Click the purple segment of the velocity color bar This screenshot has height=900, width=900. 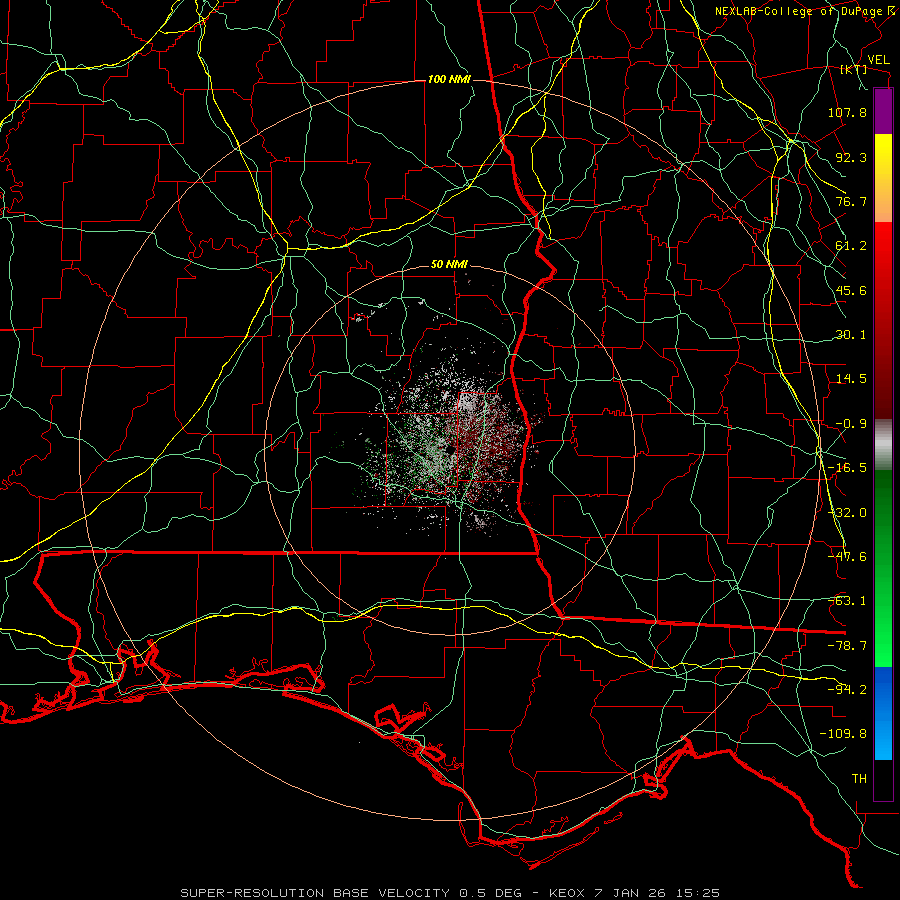(x=883, y=111)
